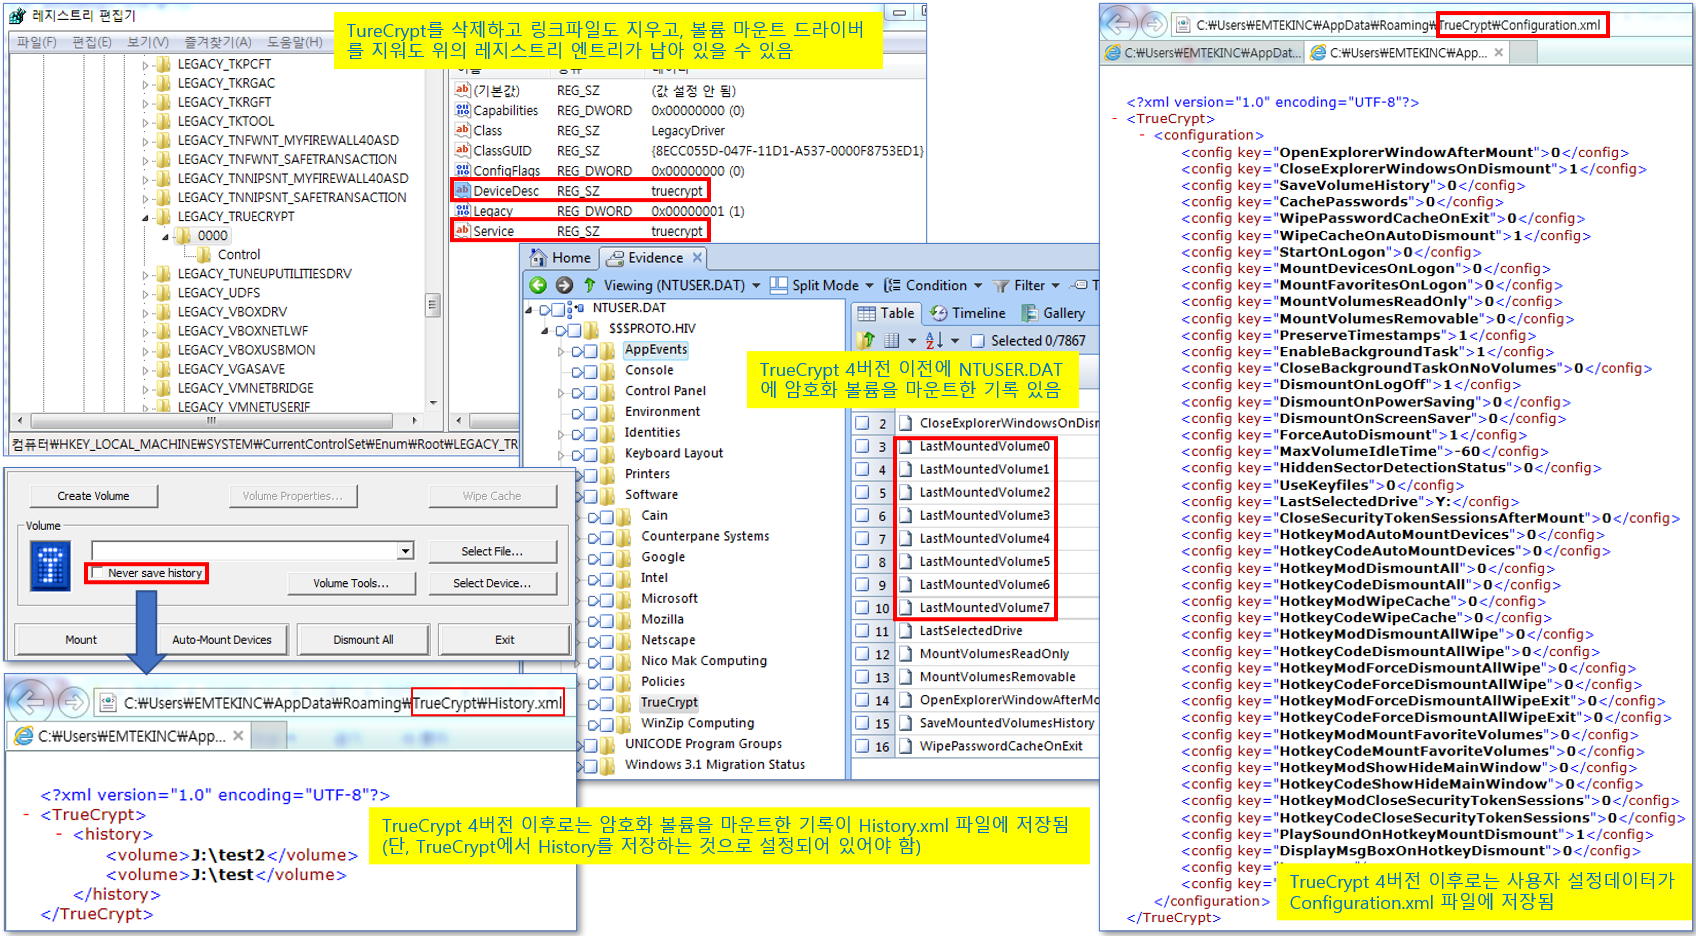This screenshot has height=936, width=1696.
Task: Click the binary value icon next to ConfigFlags
Action: point(462,170)
